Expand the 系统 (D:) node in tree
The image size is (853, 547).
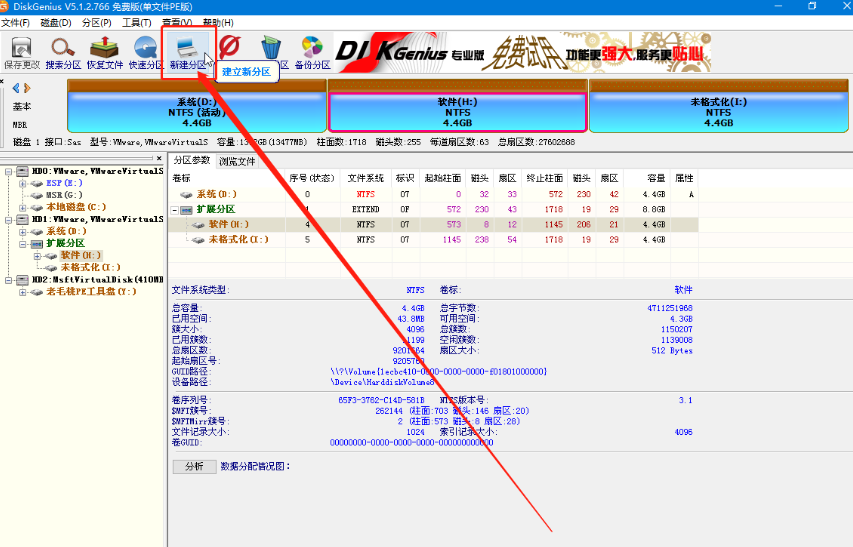(22, 232)
